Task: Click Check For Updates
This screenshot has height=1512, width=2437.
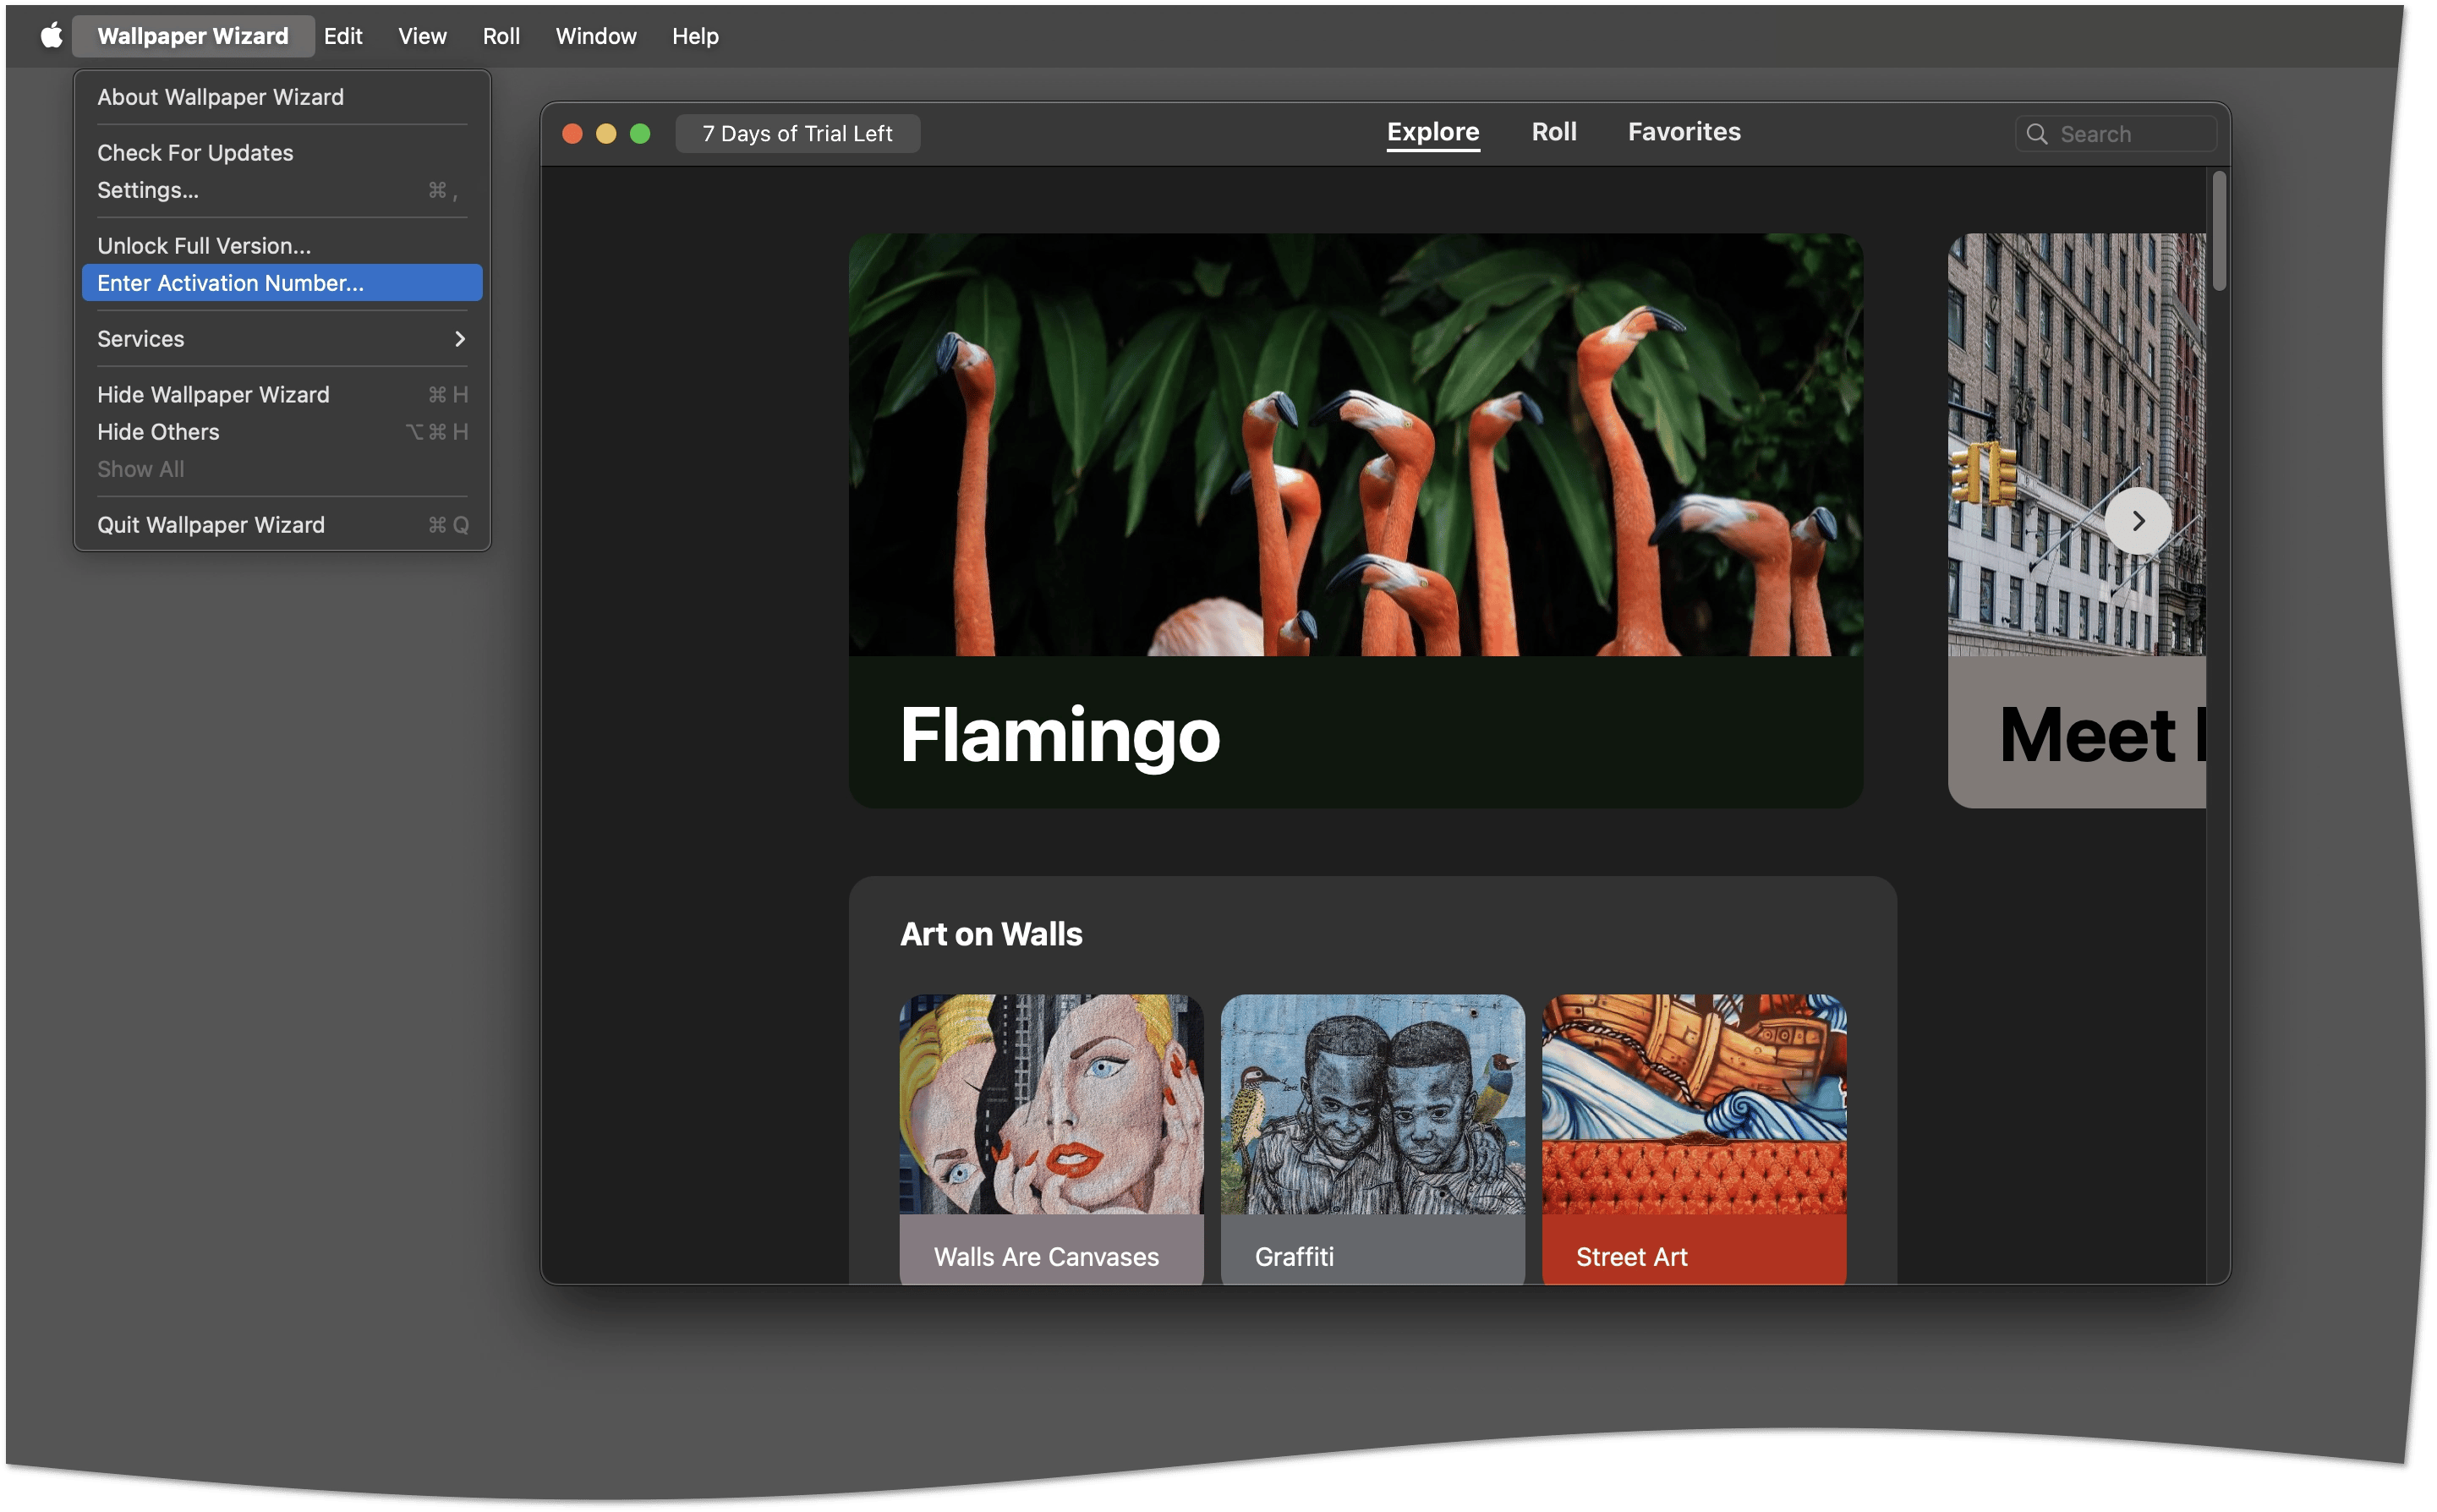Action: coord(195,153)
